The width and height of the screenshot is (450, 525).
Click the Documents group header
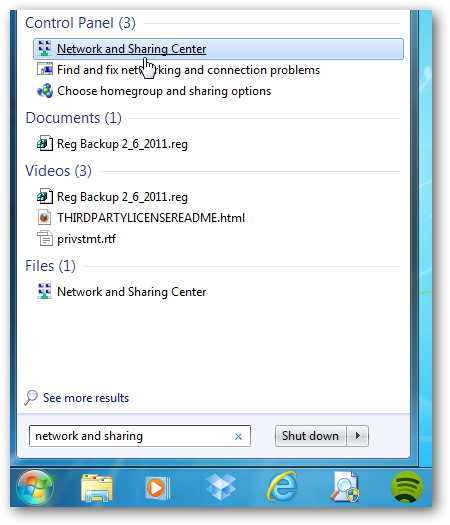[73, 118]
